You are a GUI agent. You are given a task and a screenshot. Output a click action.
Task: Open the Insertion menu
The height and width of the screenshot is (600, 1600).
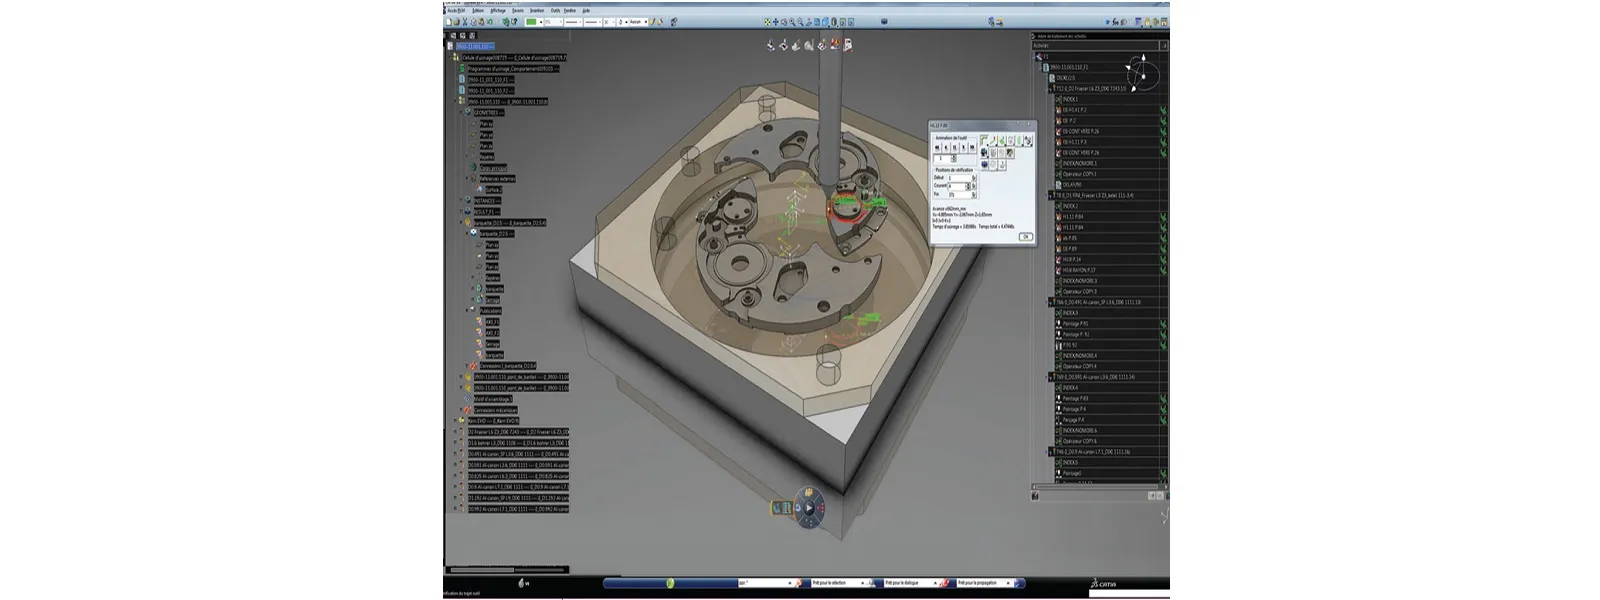(x=537, y=10)
